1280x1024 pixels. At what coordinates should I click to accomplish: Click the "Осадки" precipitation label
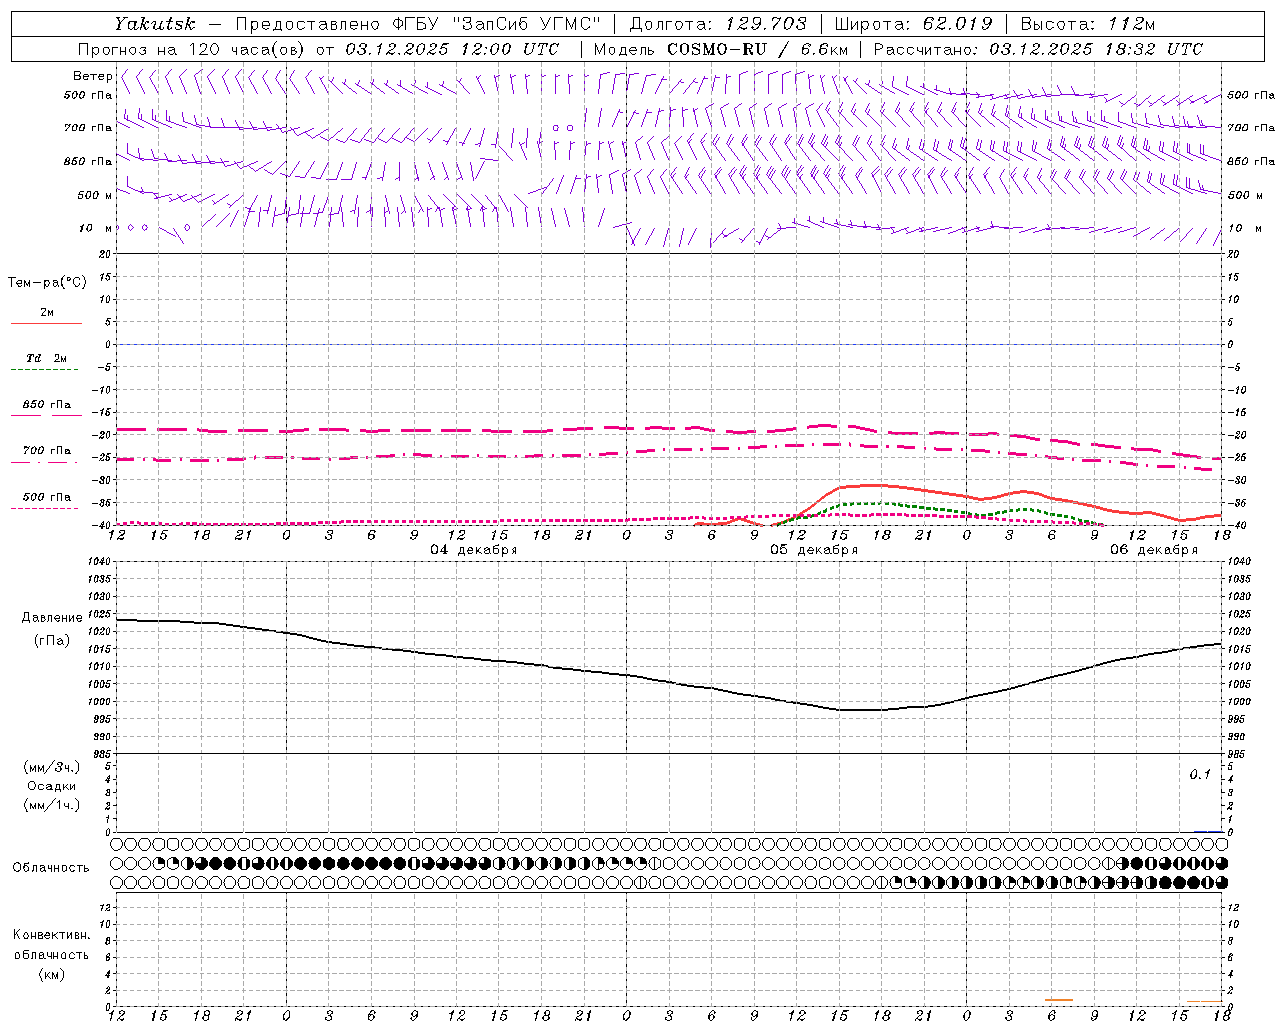click(52, 786)
